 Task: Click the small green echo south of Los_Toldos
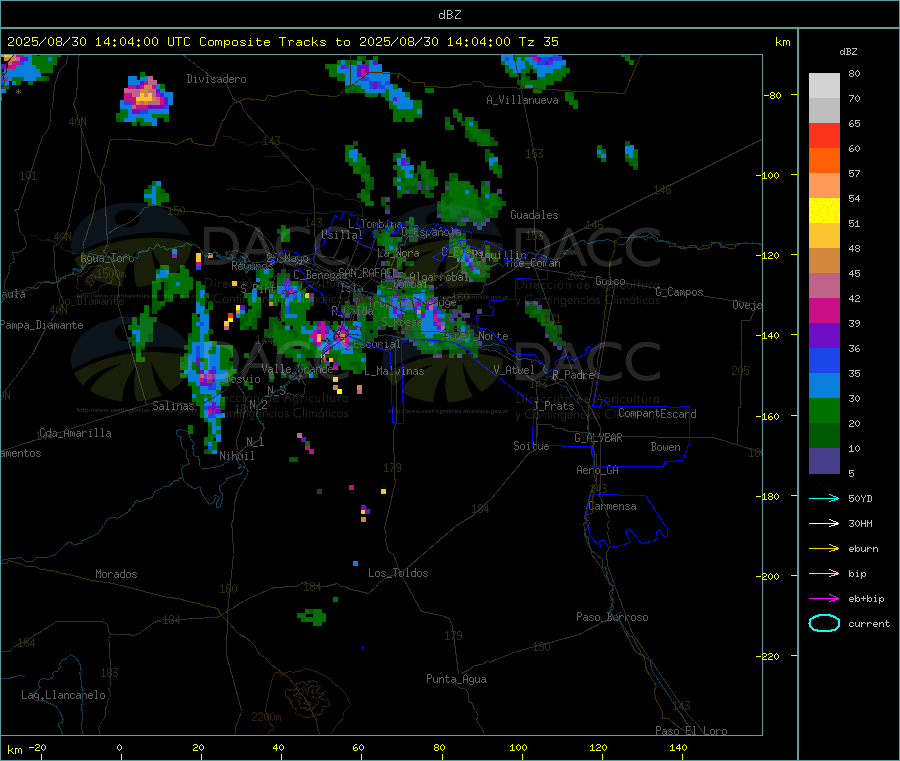point(312,618)
